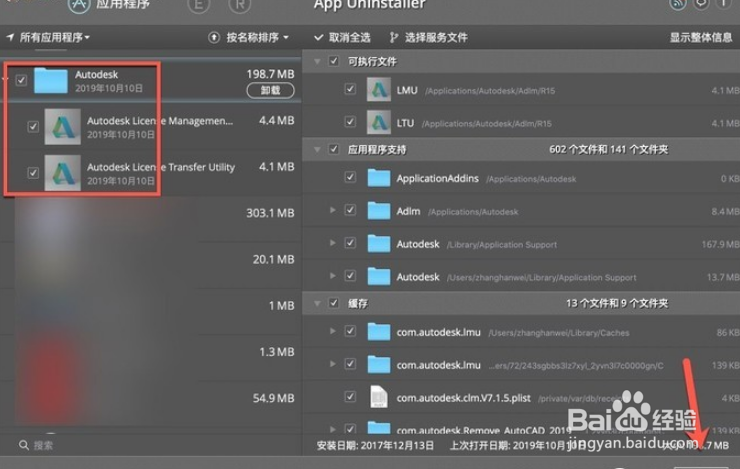
Task: Select the 54.9 MB app row
Action: [151, 404]
